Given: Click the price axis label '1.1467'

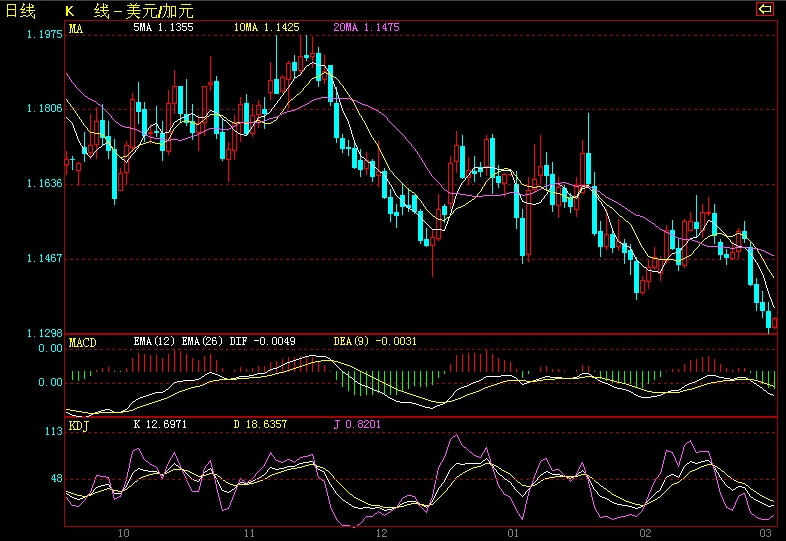Looking at the screenshot, I should tap(44, 258).
